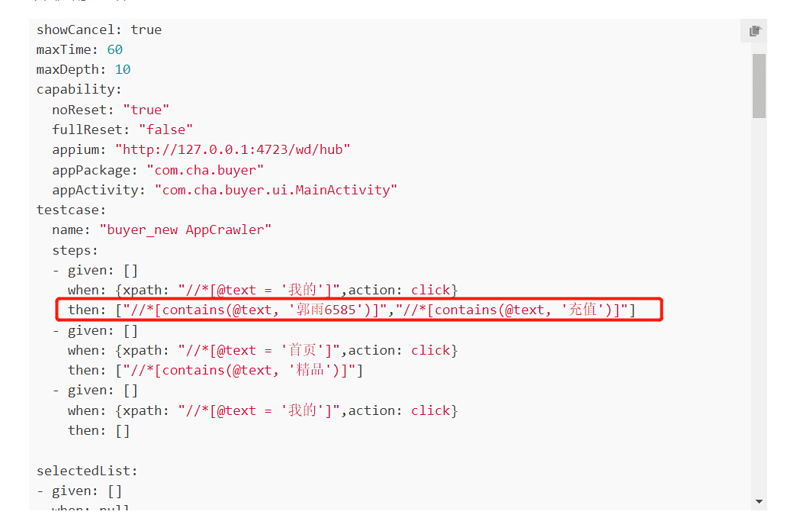Click the "buyer_new AppCrawler" name string

tap(185, 230)
